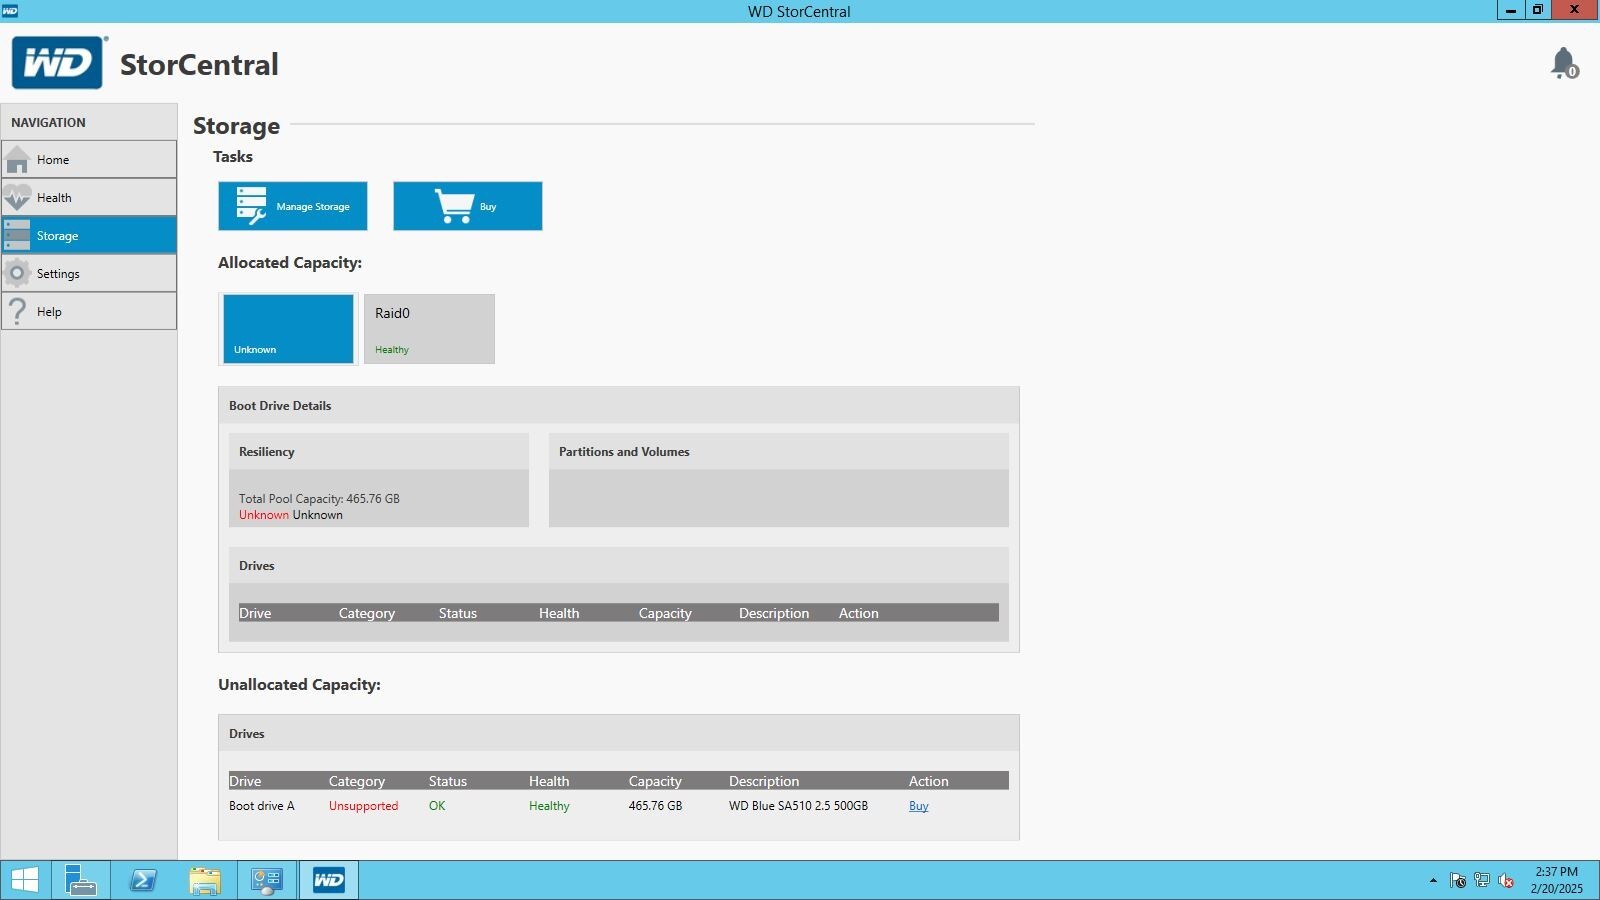Click the WD StorCentral taskbar icon
Screen dimensions: 1600x900
click(328, 880)
